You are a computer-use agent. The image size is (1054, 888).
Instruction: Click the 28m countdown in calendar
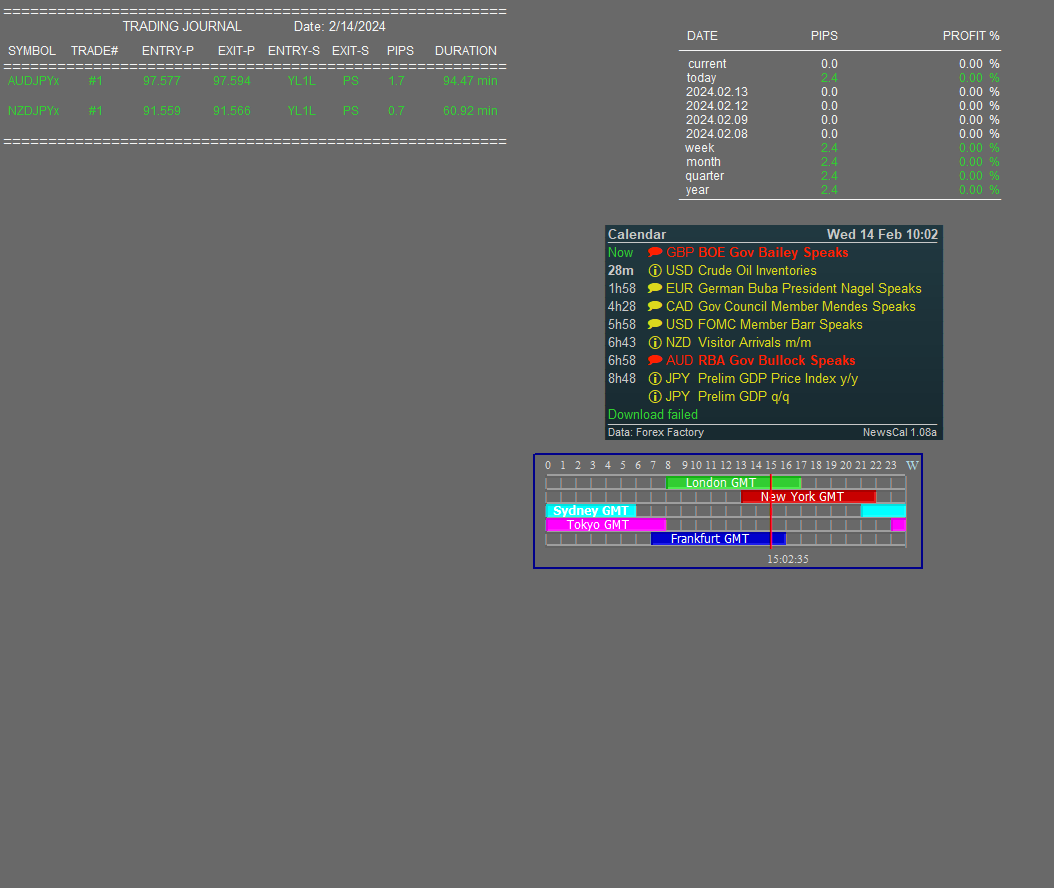(620, 271)
